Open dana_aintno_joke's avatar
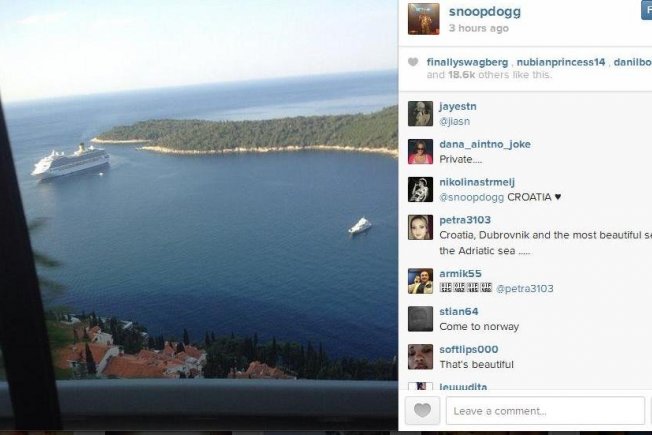The width and height of the screenshot is (652, 435). [x=420, y=151]
